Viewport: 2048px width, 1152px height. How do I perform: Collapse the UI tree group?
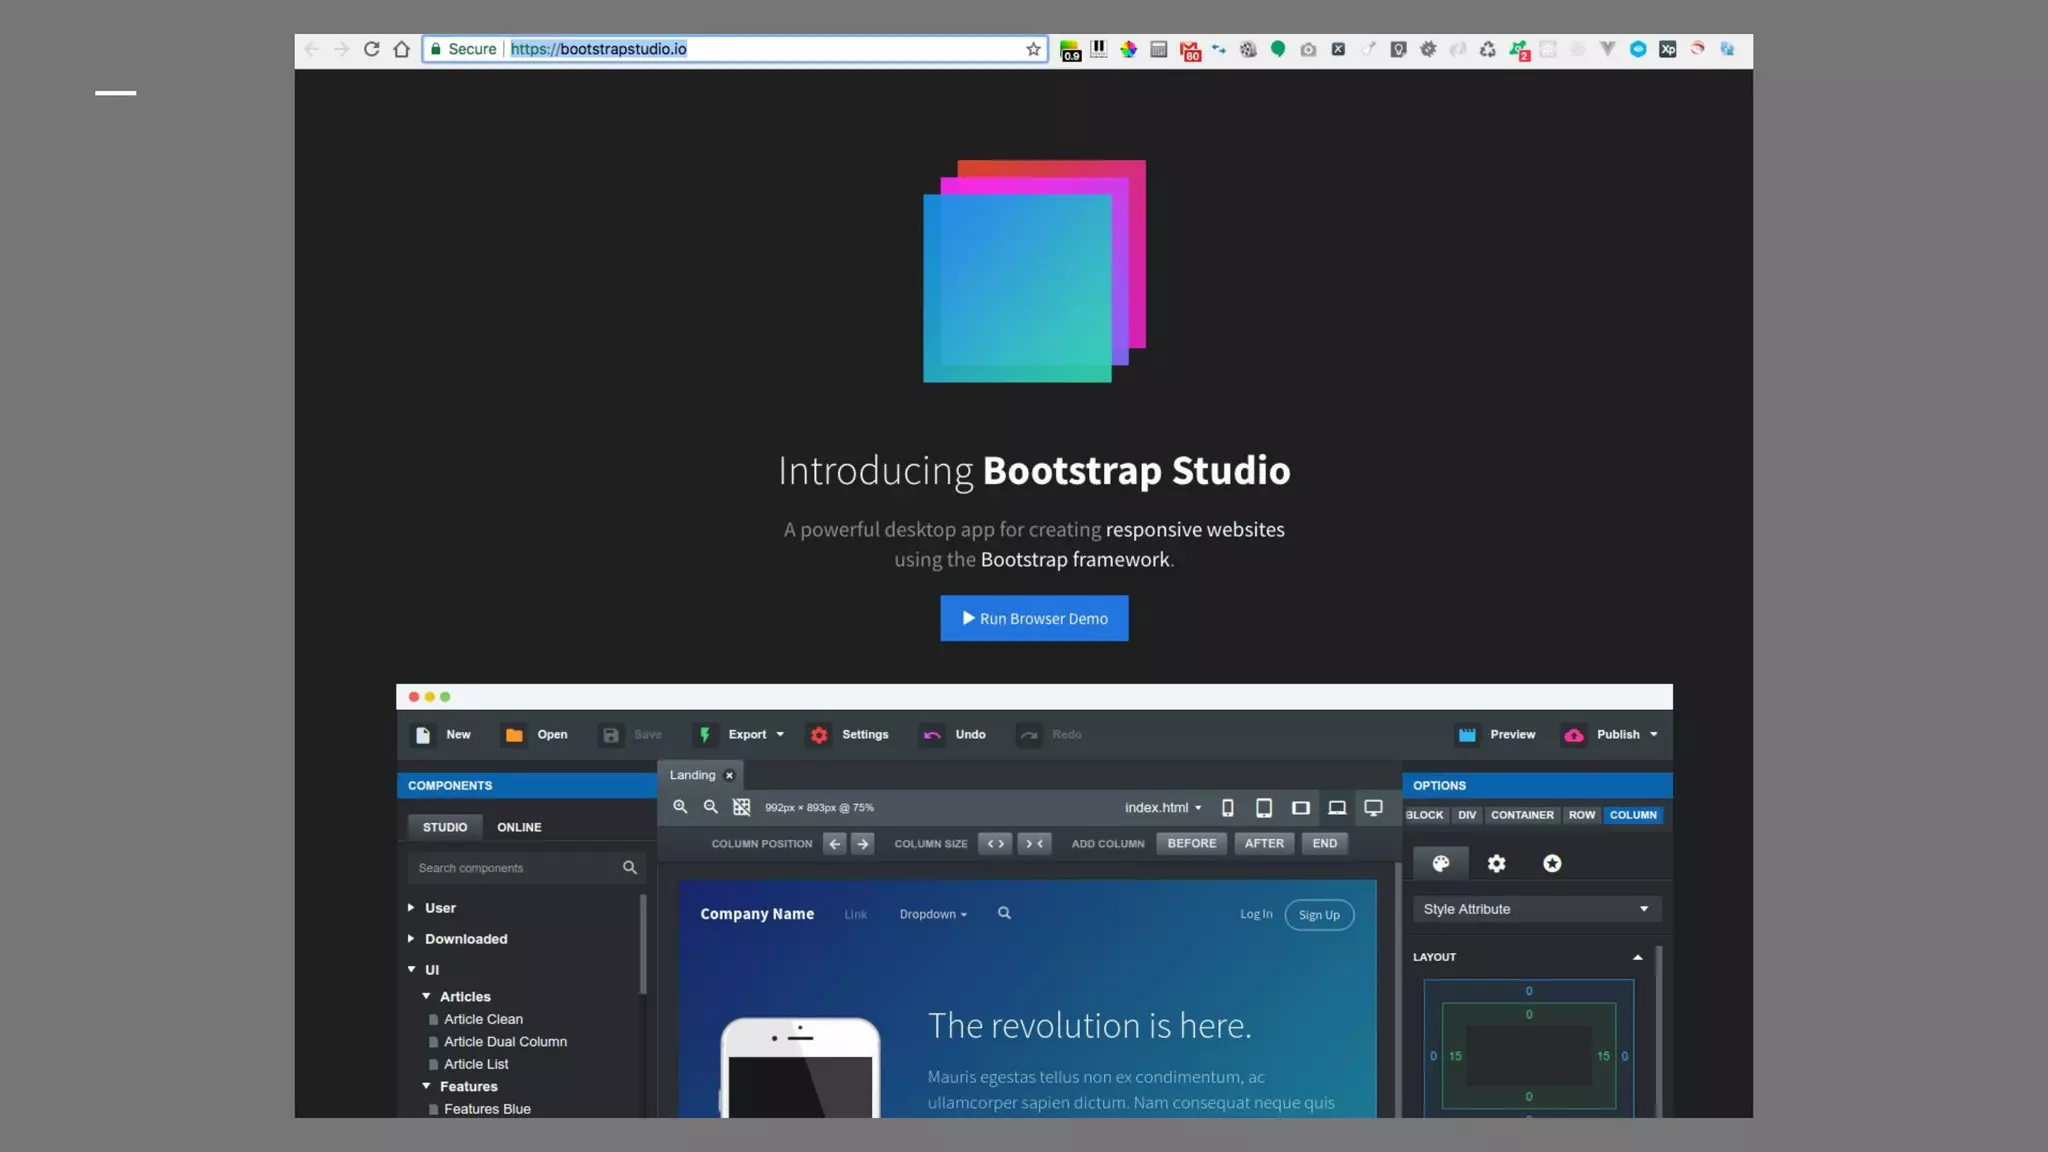pos(411,970)
